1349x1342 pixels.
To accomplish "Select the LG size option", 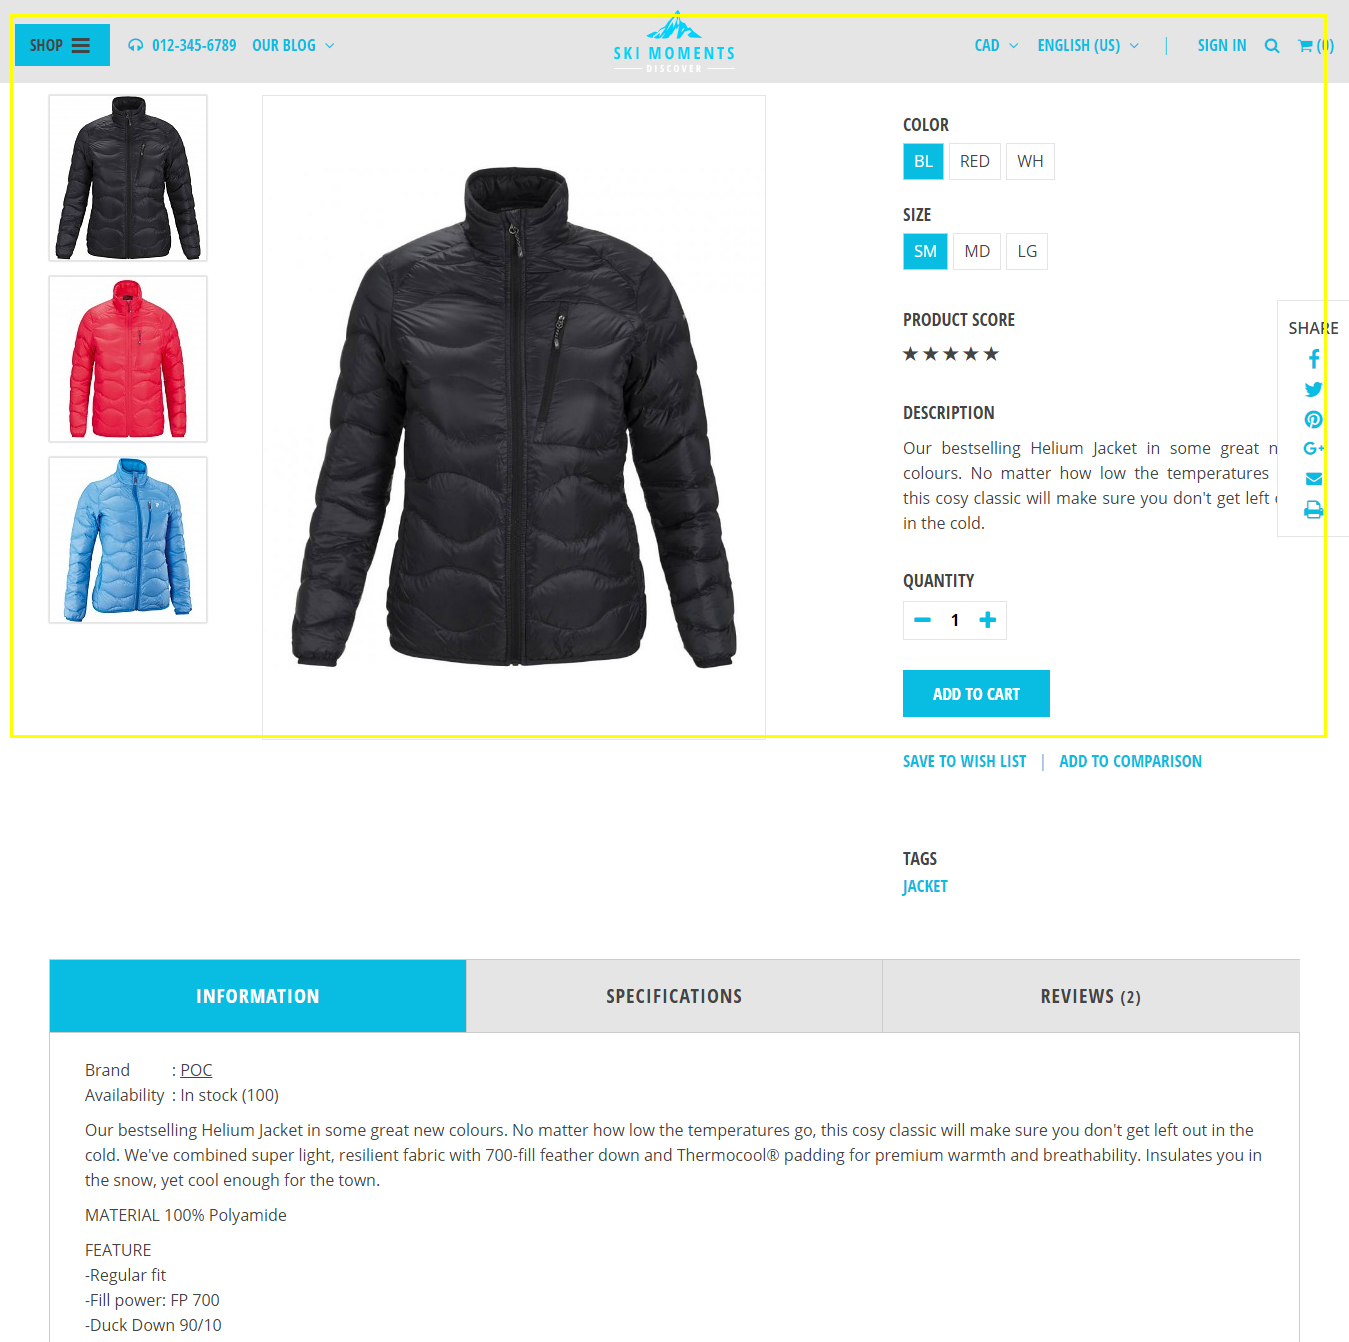I will 1027,252.
